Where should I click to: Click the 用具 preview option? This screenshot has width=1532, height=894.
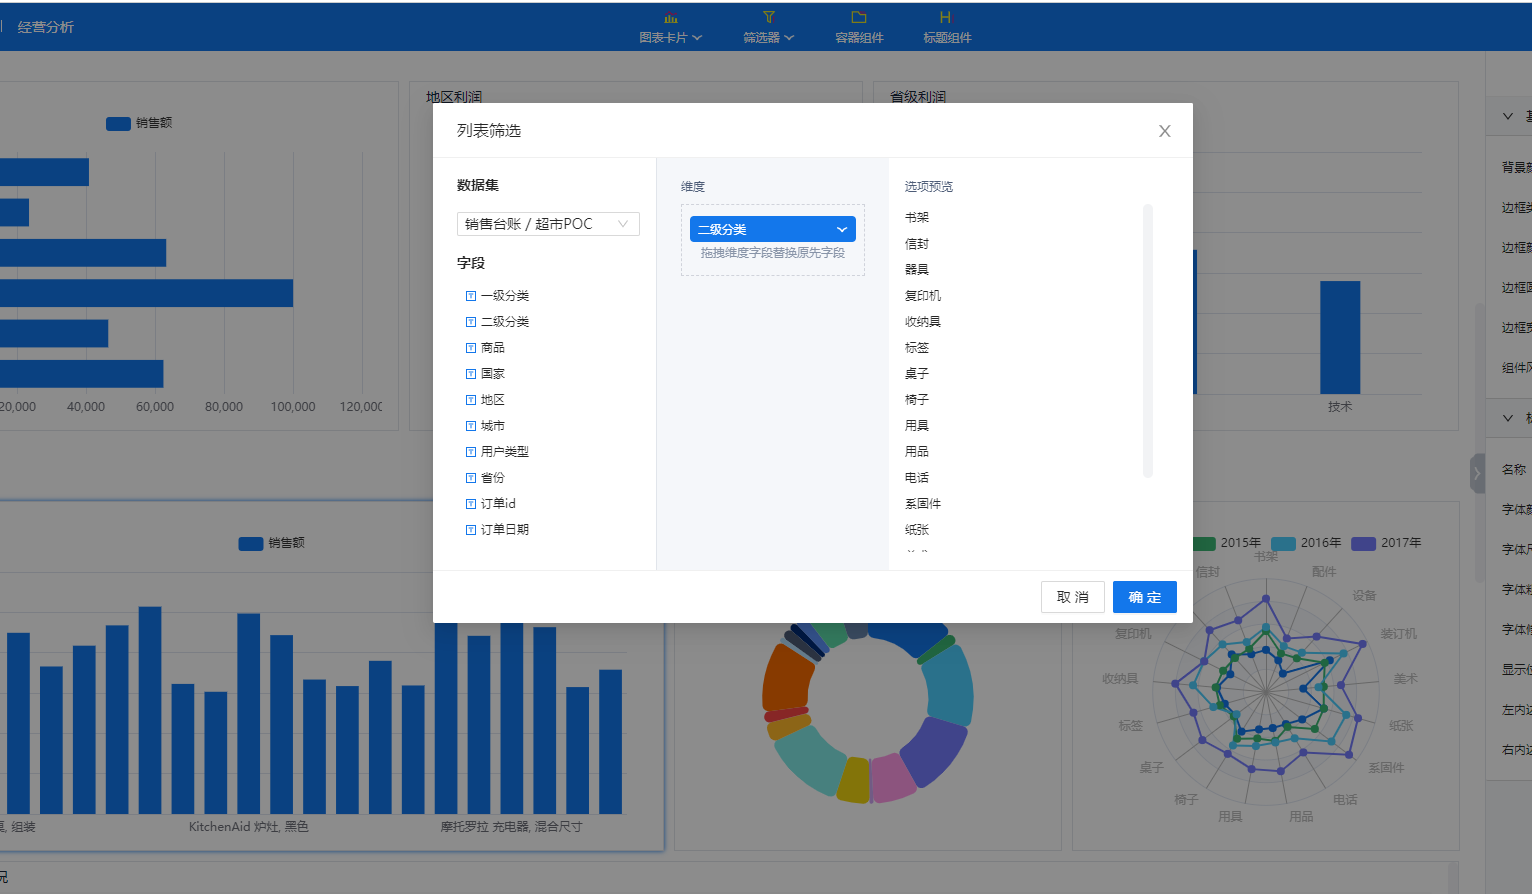[917, 425]
